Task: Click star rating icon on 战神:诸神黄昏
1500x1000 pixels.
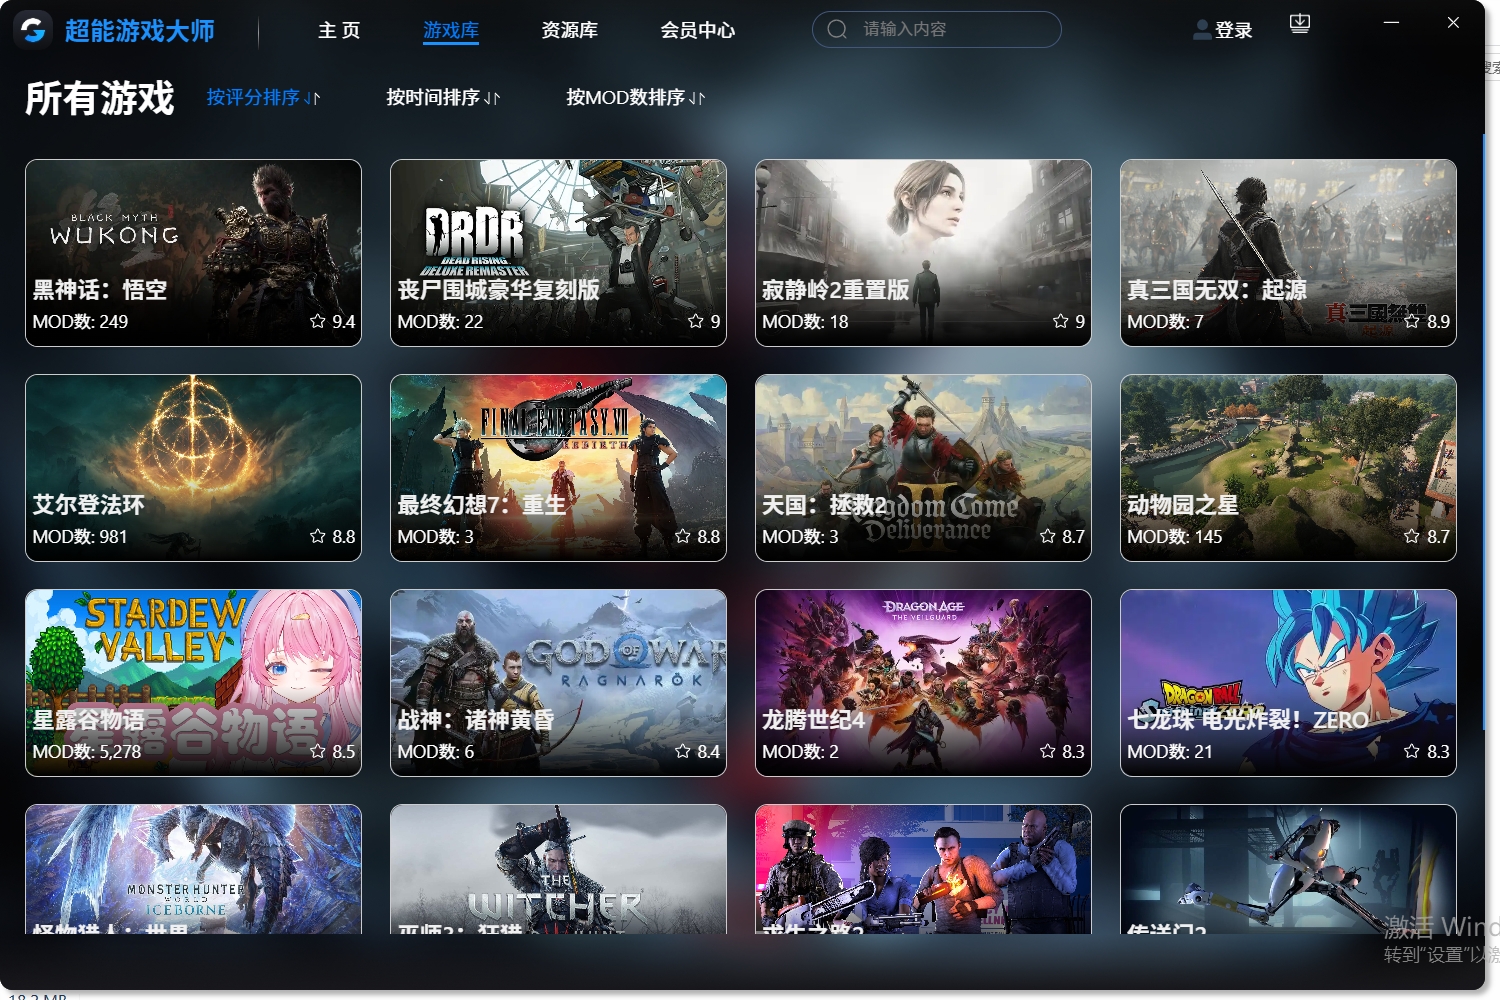Action: tap(683, 751)
